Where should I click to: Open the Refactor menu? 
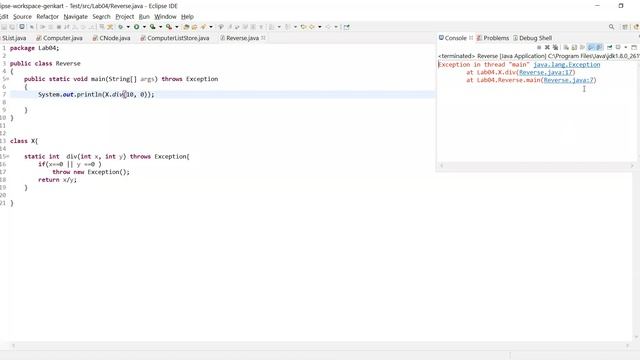[x=47, y=17]
